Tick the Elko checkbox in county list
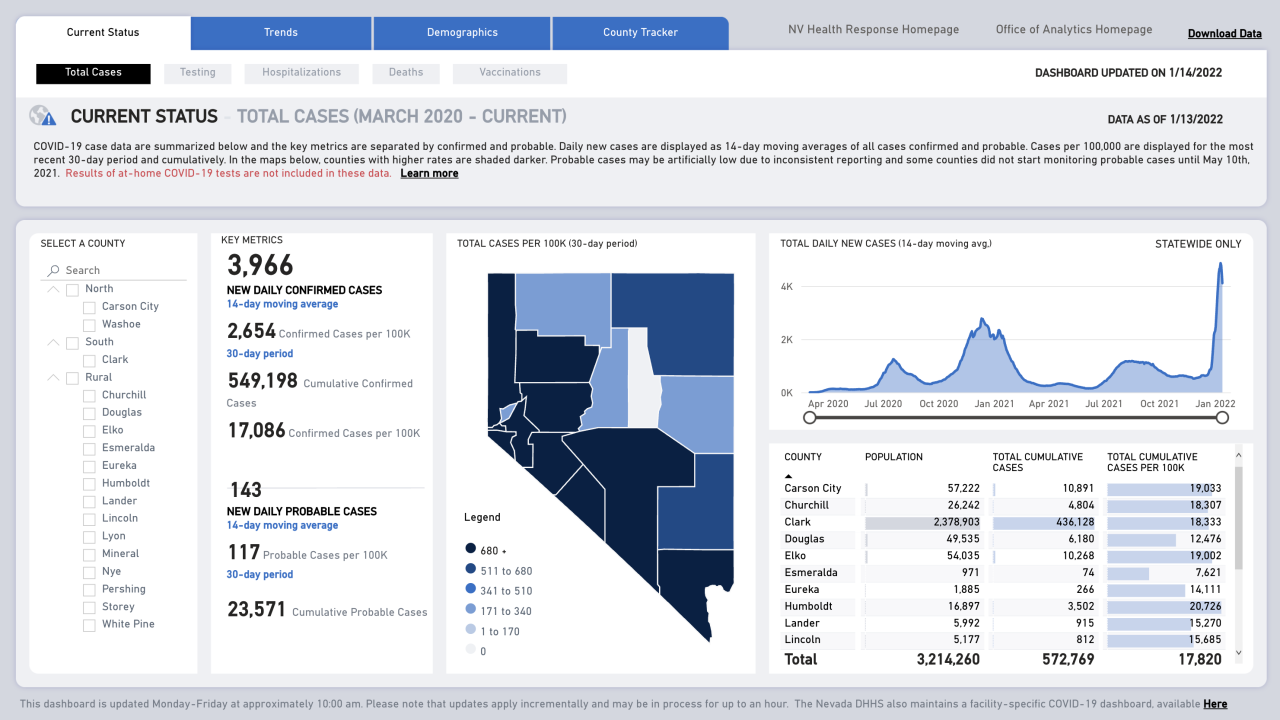Image resolution: width=1280 pixels, height=720 pixels. (x=90, y=431)
